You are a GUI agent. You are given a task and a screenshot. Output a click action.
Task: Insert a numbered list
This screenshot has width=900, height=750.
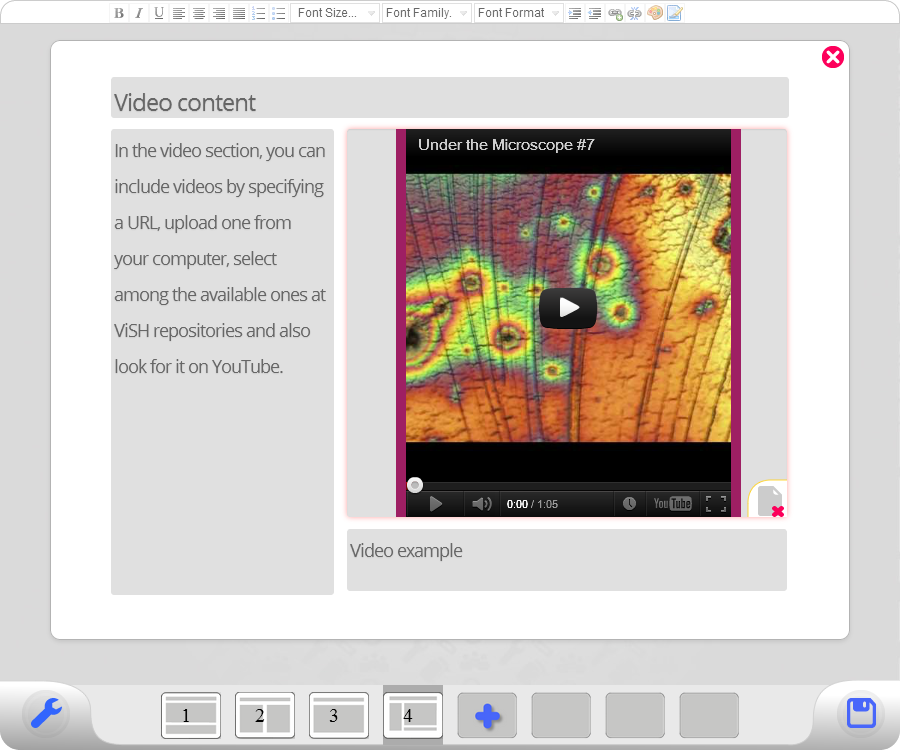coord(259,13)
